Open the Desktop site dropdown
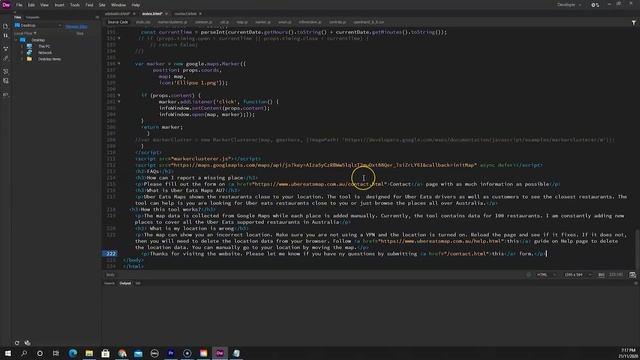The width and height of the screenshot is (640, 360). 38,26
